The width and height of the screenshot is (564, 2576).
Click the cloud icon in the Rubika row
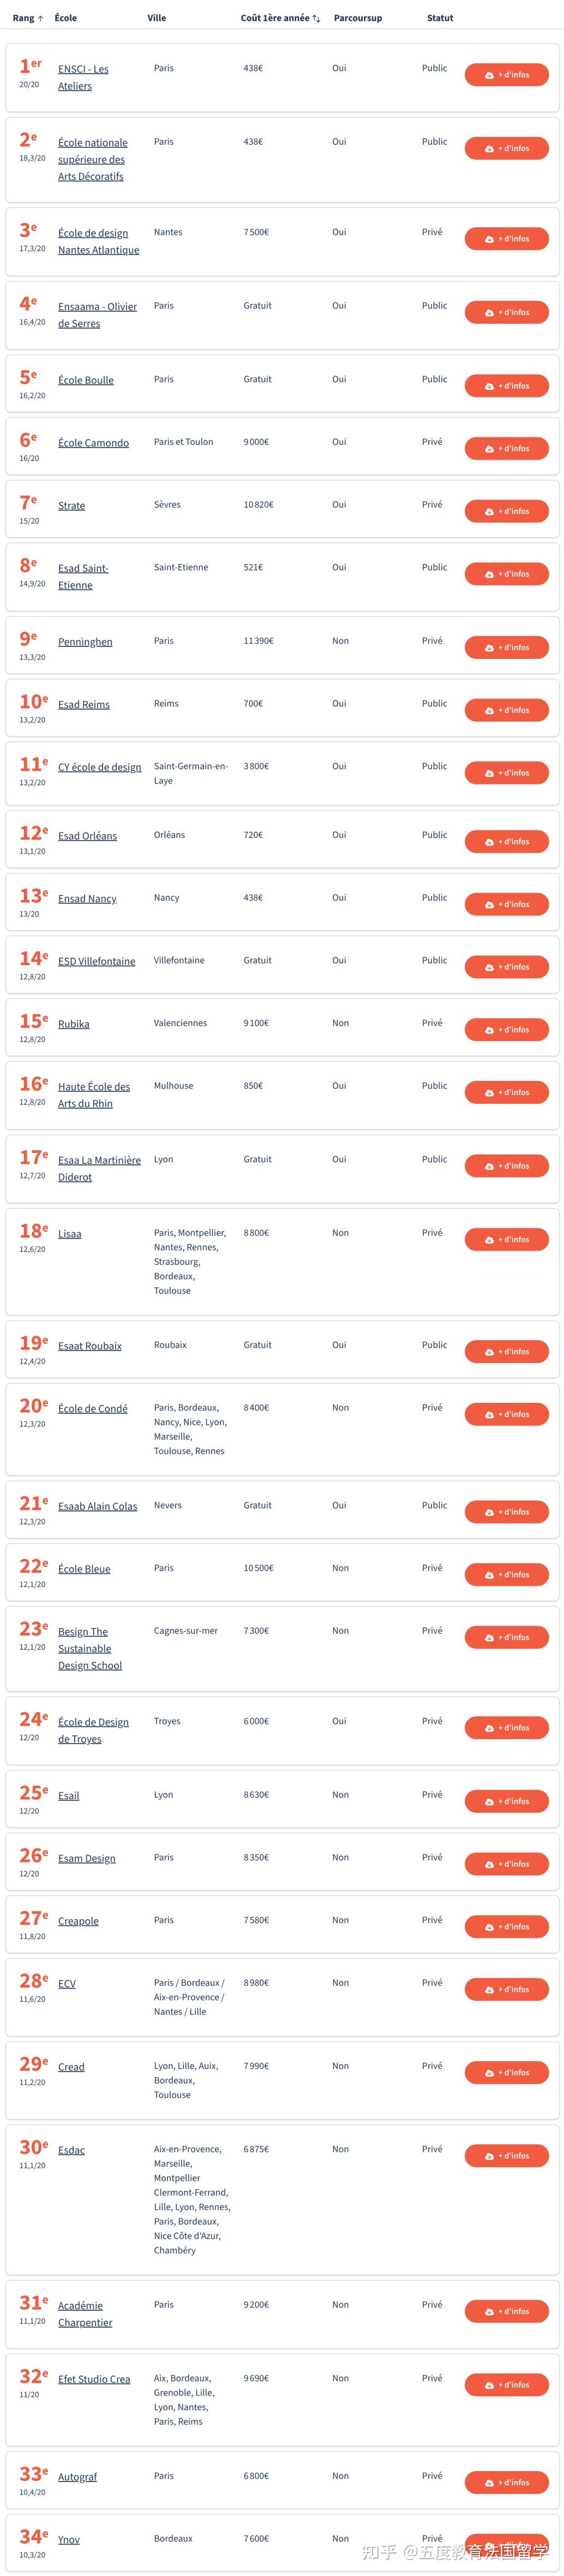(489, 1030)
